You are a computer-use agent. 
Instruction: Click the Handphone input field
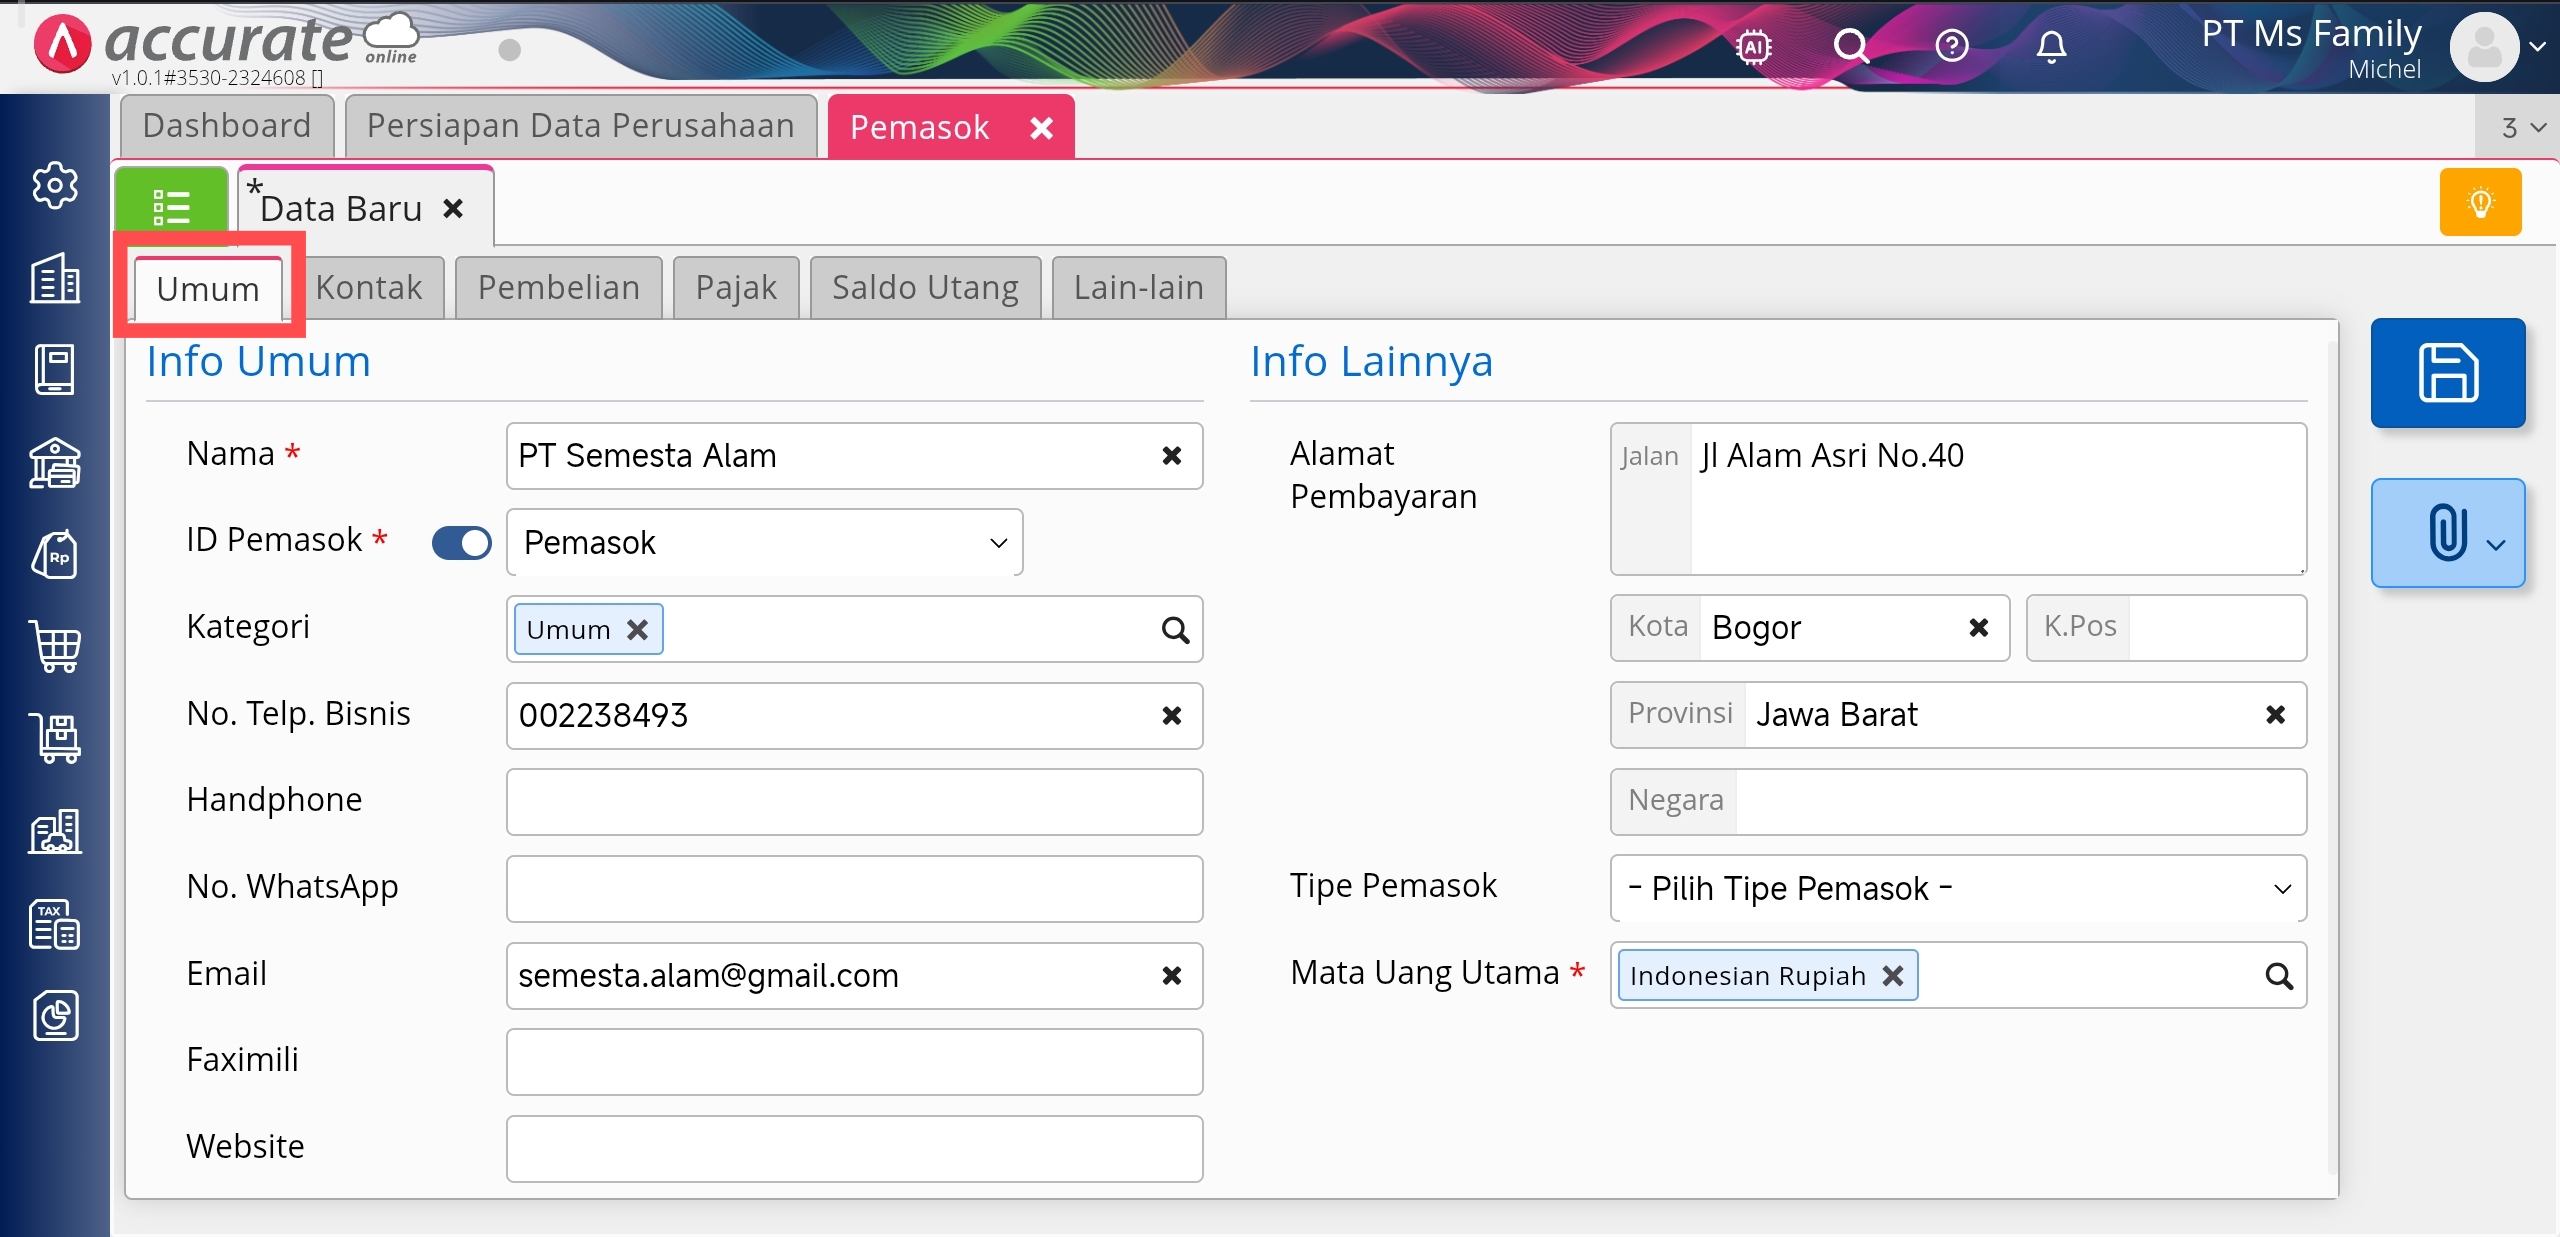coord(854,802)
